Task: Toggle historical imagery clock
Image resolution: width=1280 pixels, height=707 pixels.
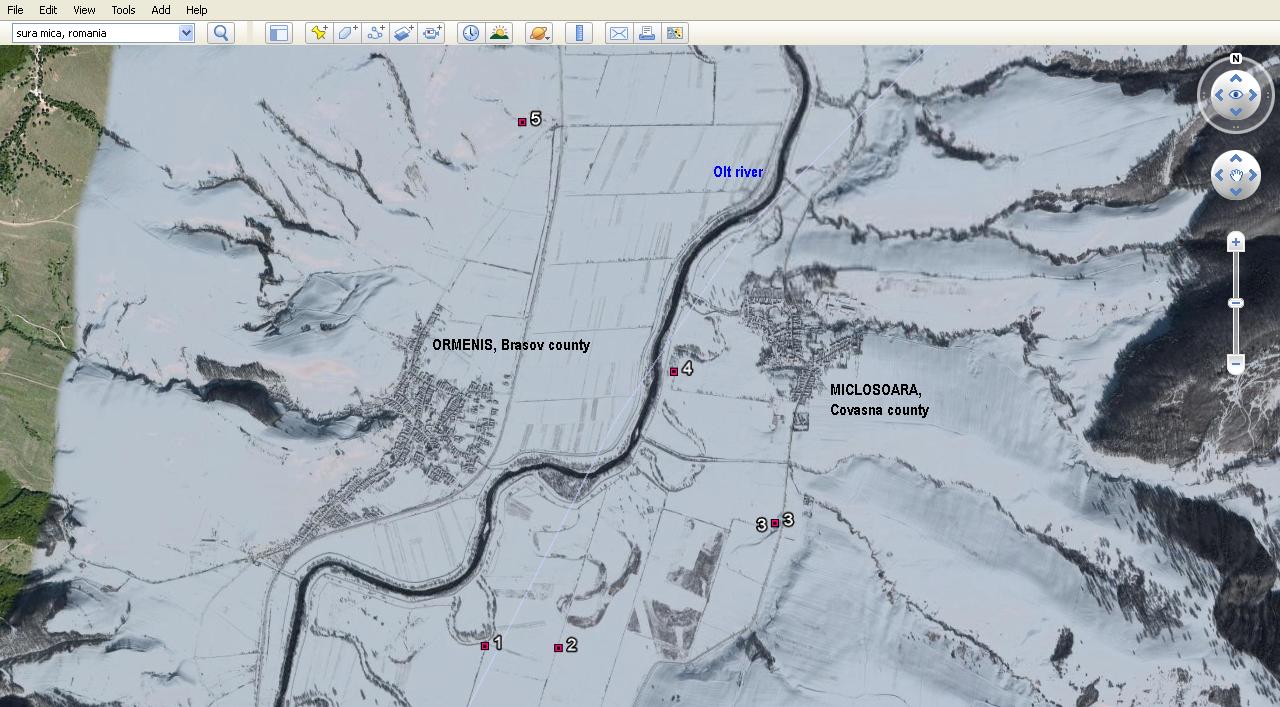Action: point(470,33)
